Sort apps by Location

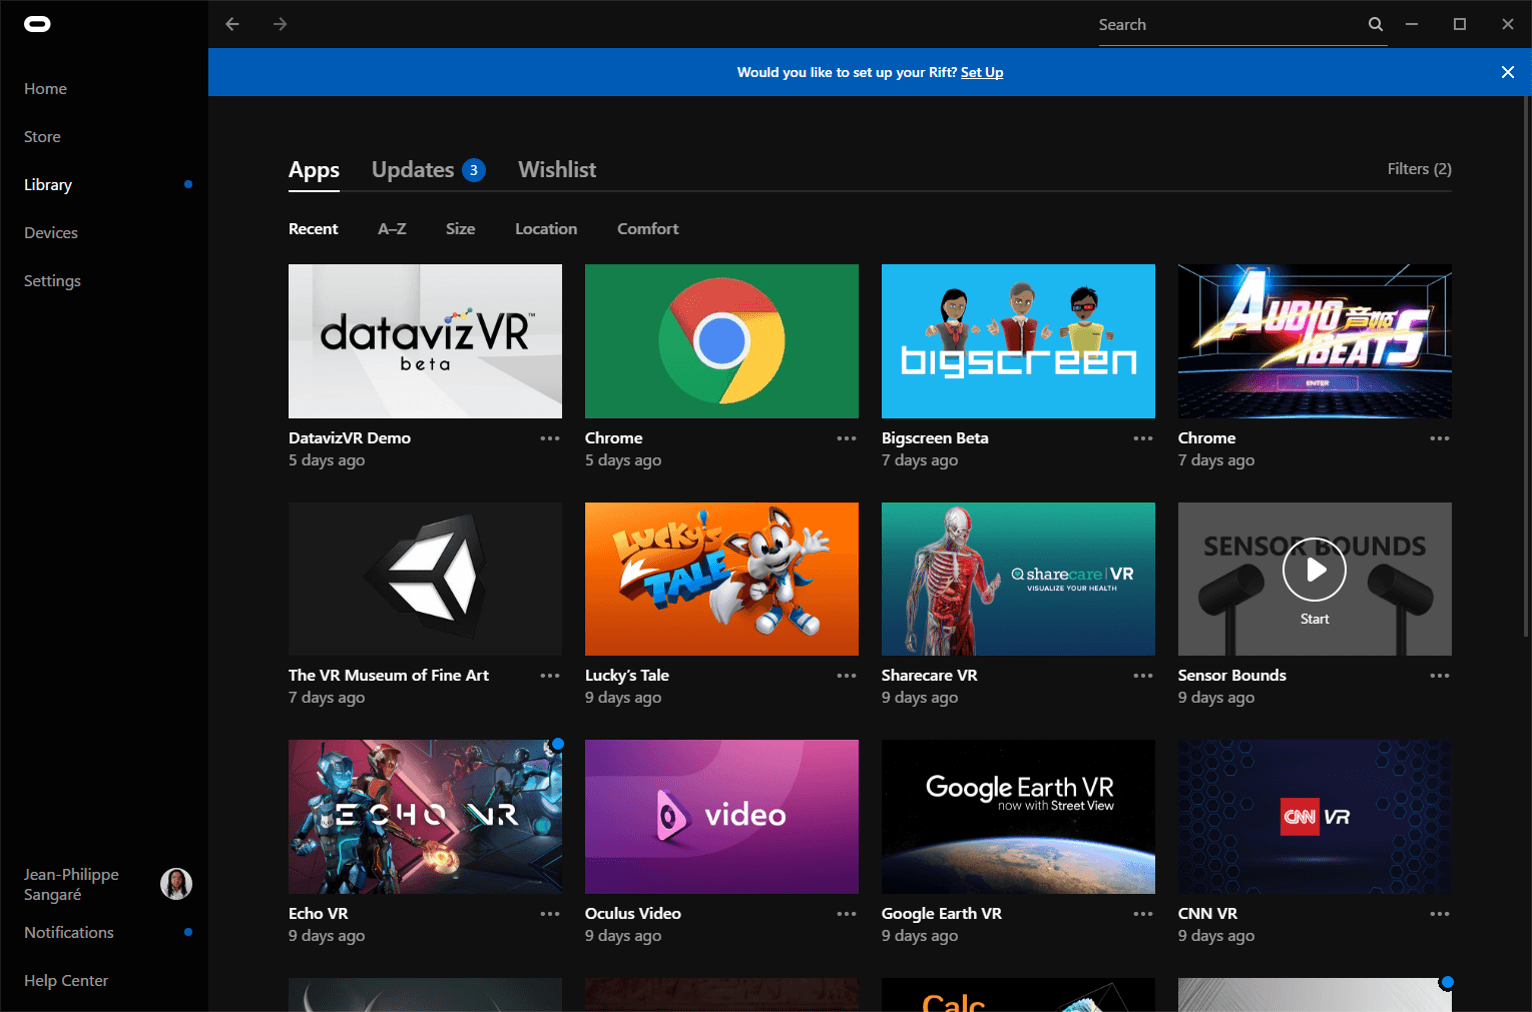tap(546, 229)
